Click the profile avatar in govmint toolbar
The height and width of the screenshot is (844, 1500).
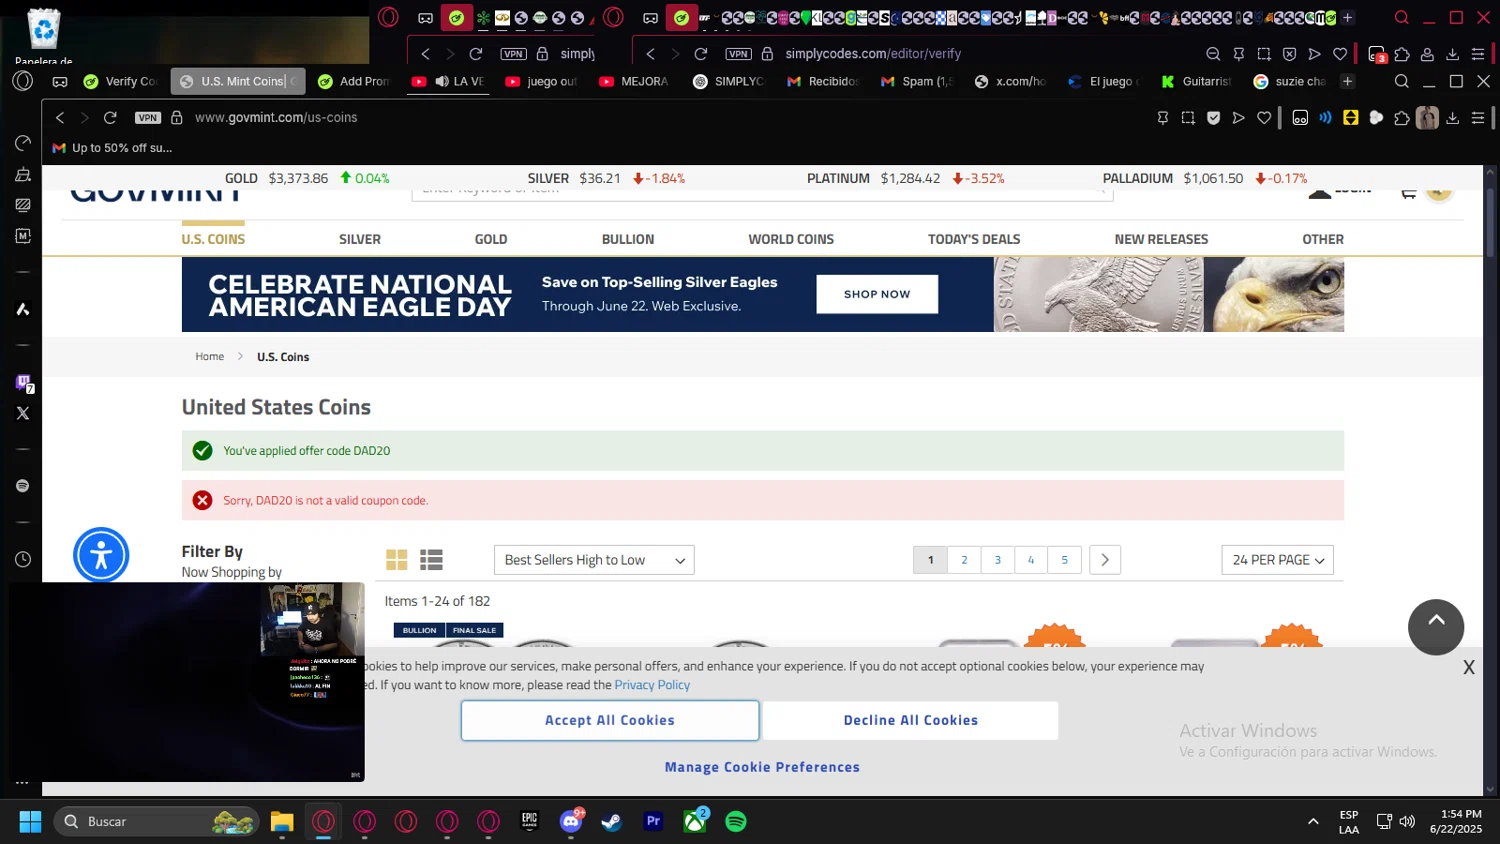pyautogui.click(x=1427, y=118)
